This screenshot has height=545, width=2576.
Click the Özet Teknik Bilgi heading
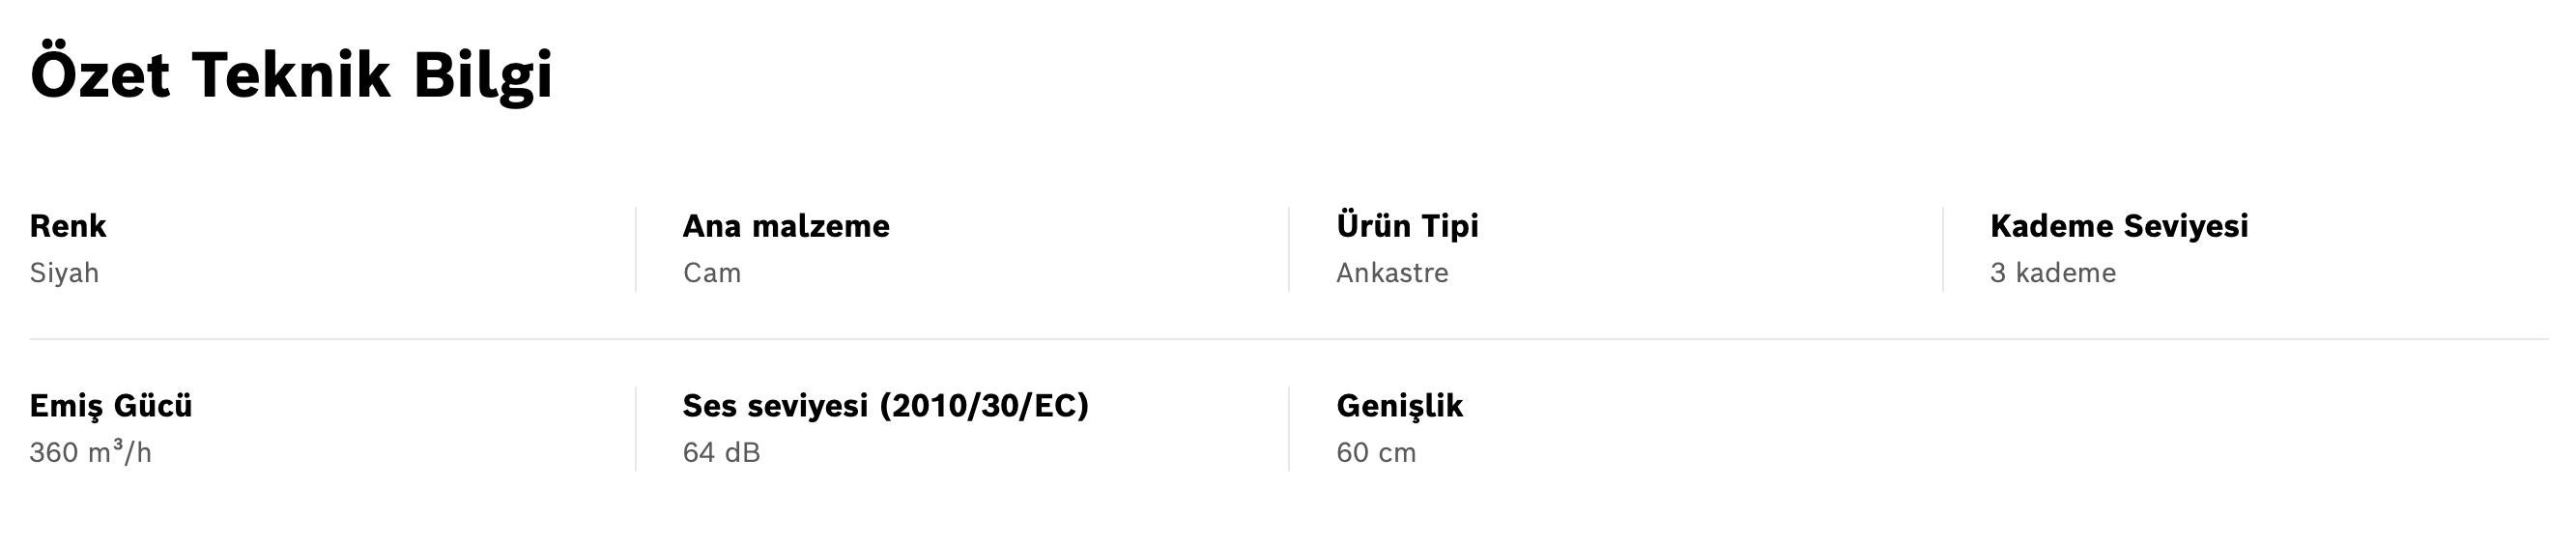tap(291, 75)
